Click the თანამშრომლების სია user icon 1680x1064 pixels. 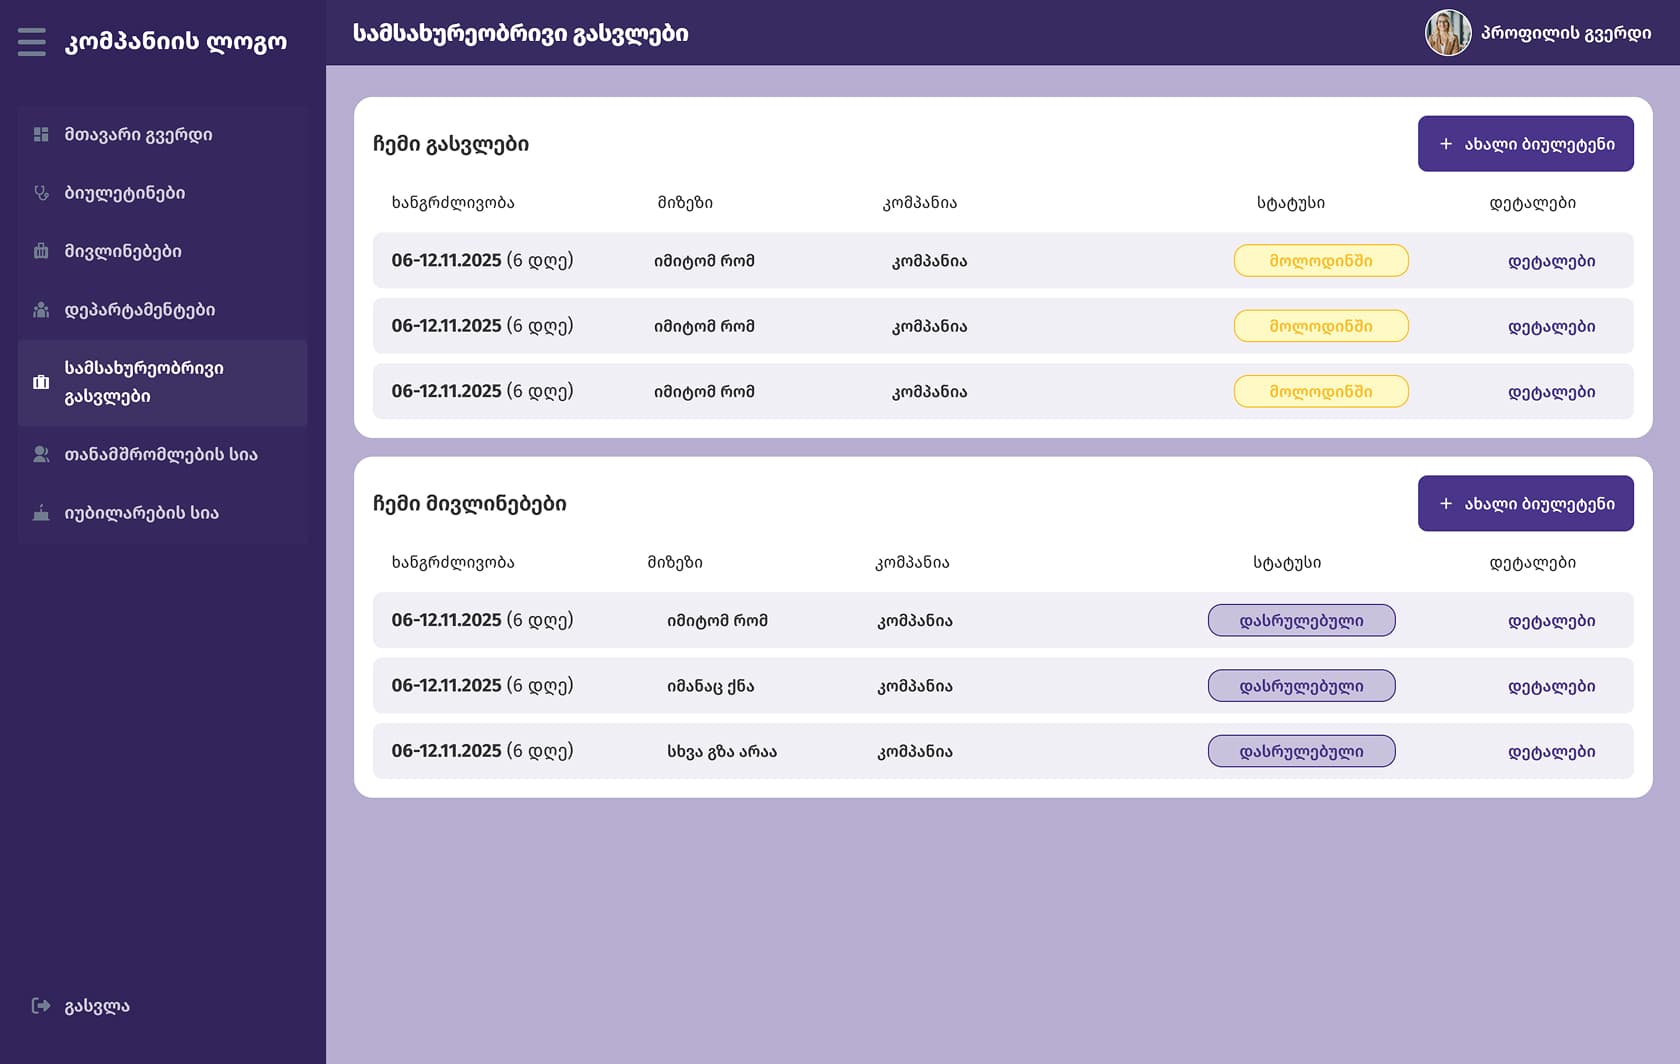pos(41,454)
